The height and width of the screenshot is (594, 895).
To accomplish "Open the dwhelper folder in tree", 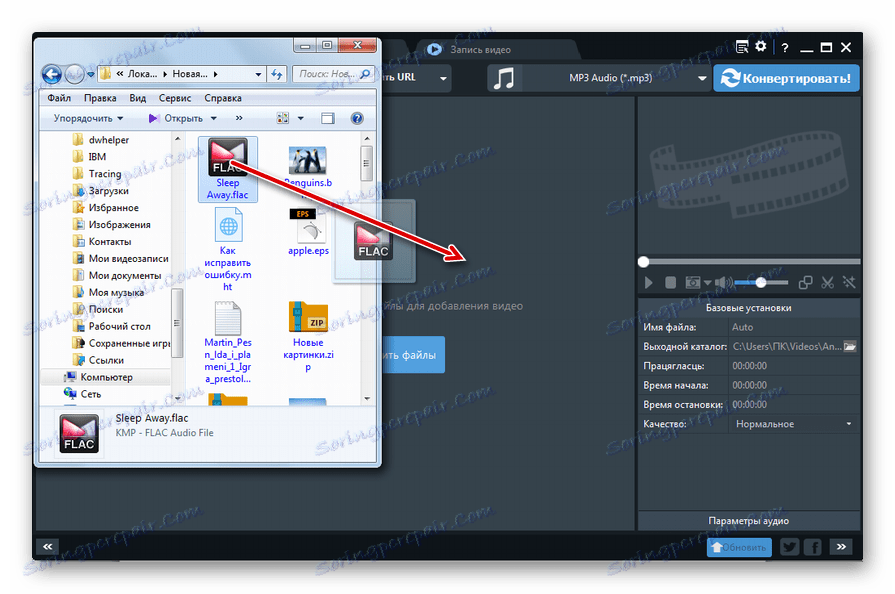I will (101, 140).
